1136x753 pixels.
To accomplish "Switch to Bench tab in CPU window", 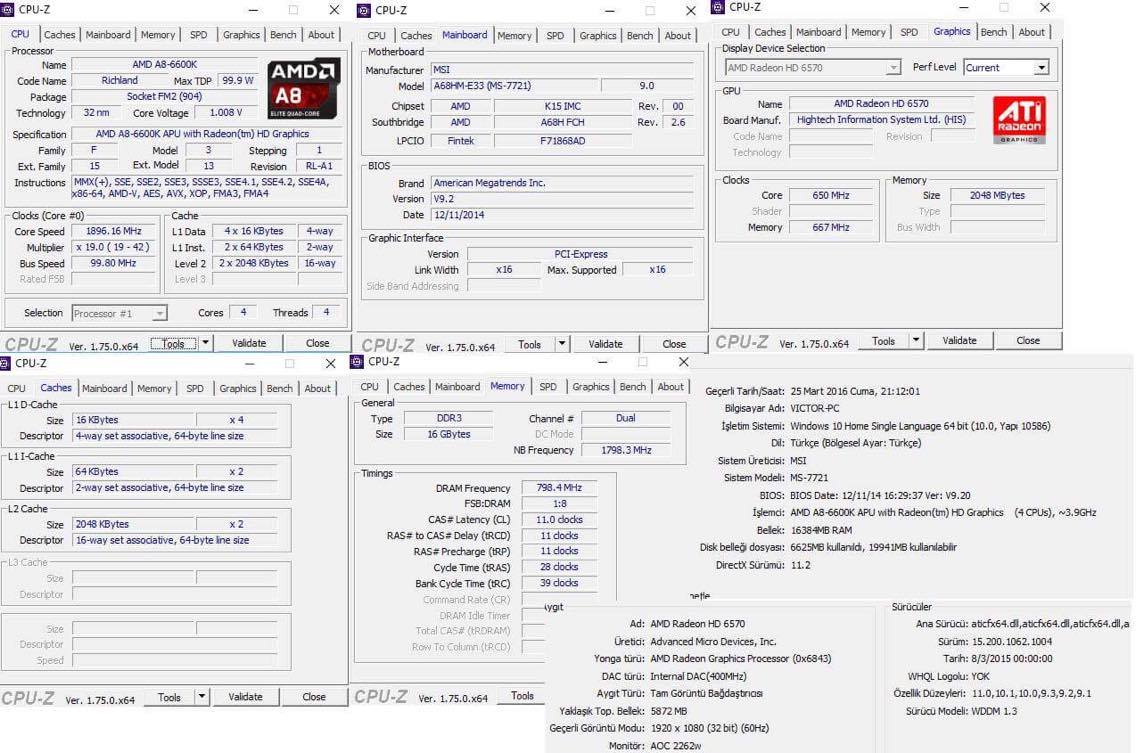I will (x=283, y=35).
